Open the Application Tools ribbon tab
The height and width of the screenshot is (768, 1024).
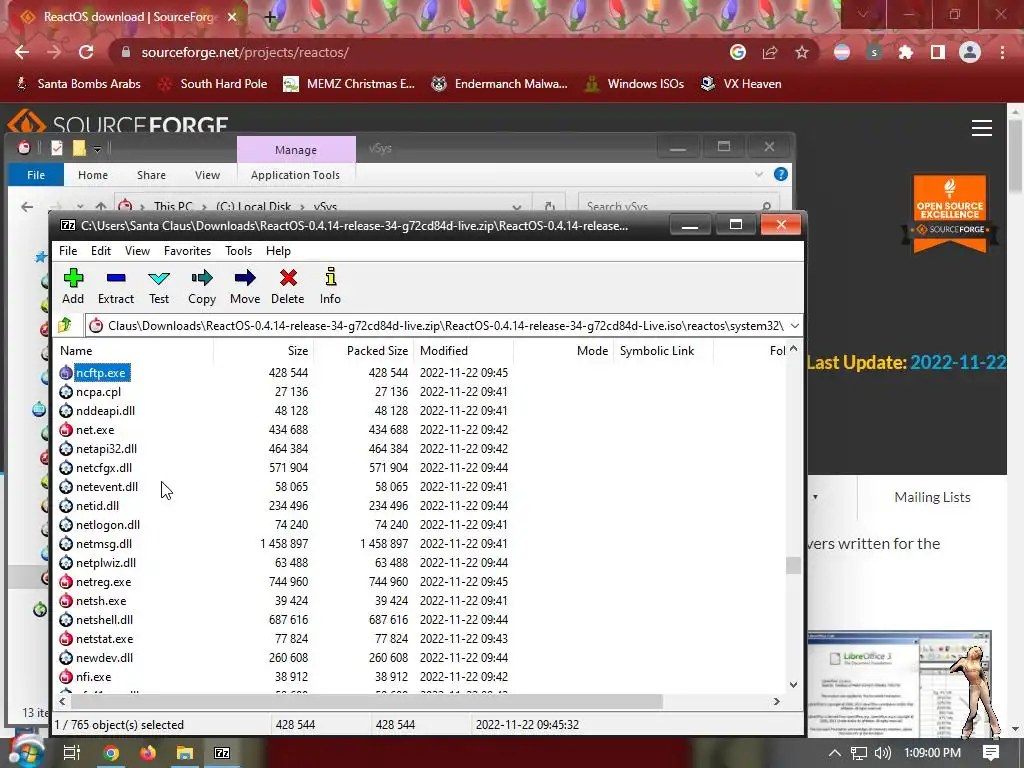coord(295,175)
